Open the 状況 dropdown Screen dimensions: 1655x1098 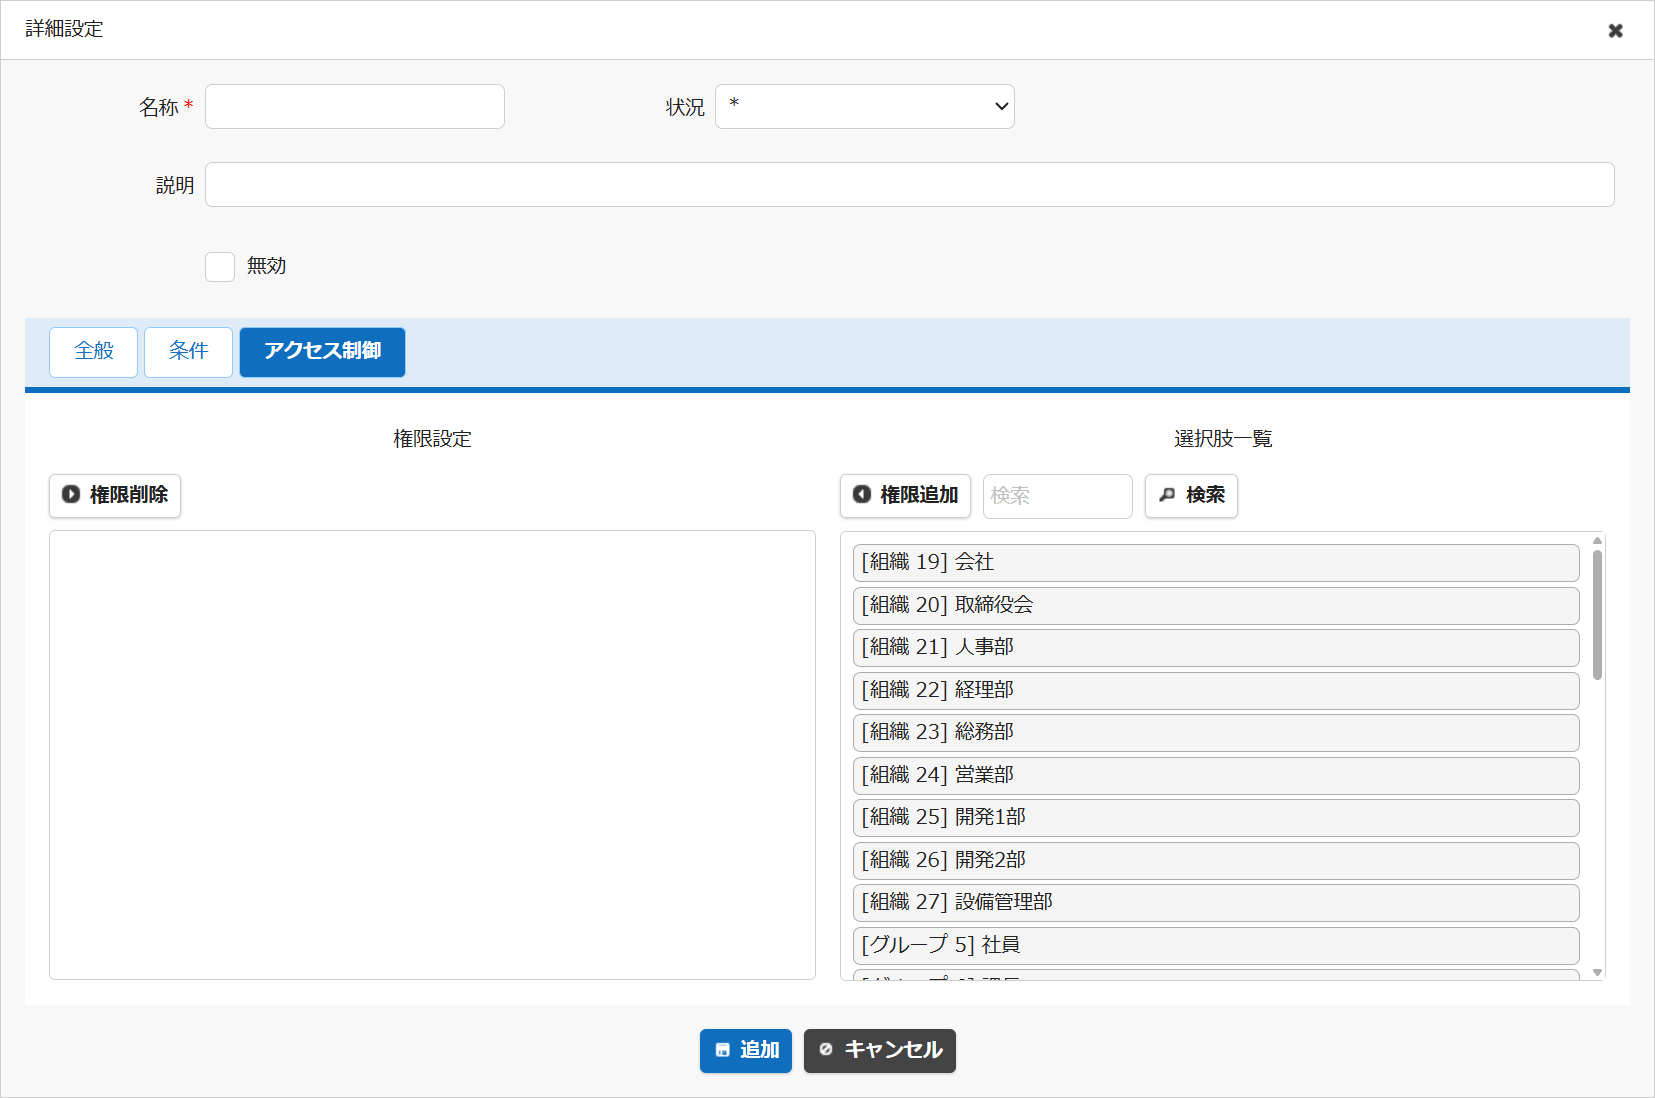point(865,107)
